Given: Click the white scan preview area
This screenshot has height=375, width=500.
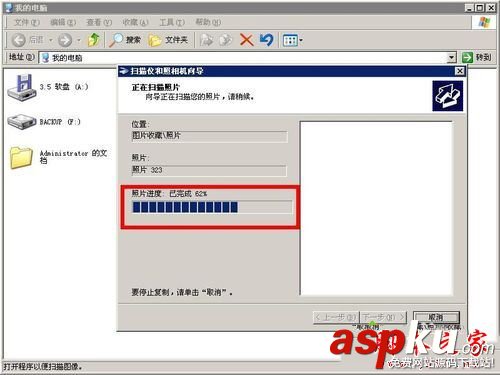Looking at the screenshot, I should 376,208.
